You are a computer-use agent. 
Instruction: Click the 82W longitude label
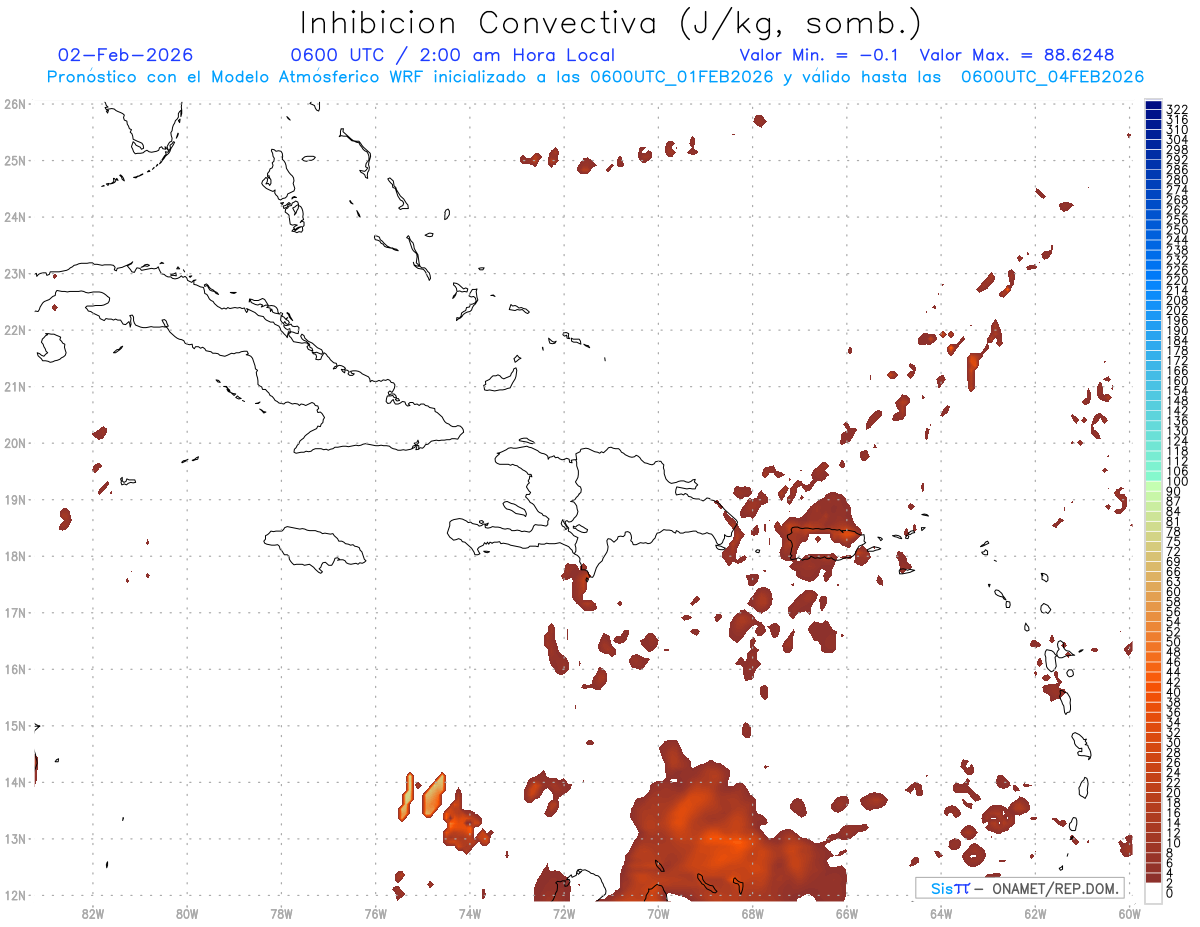tap(93, 913)
